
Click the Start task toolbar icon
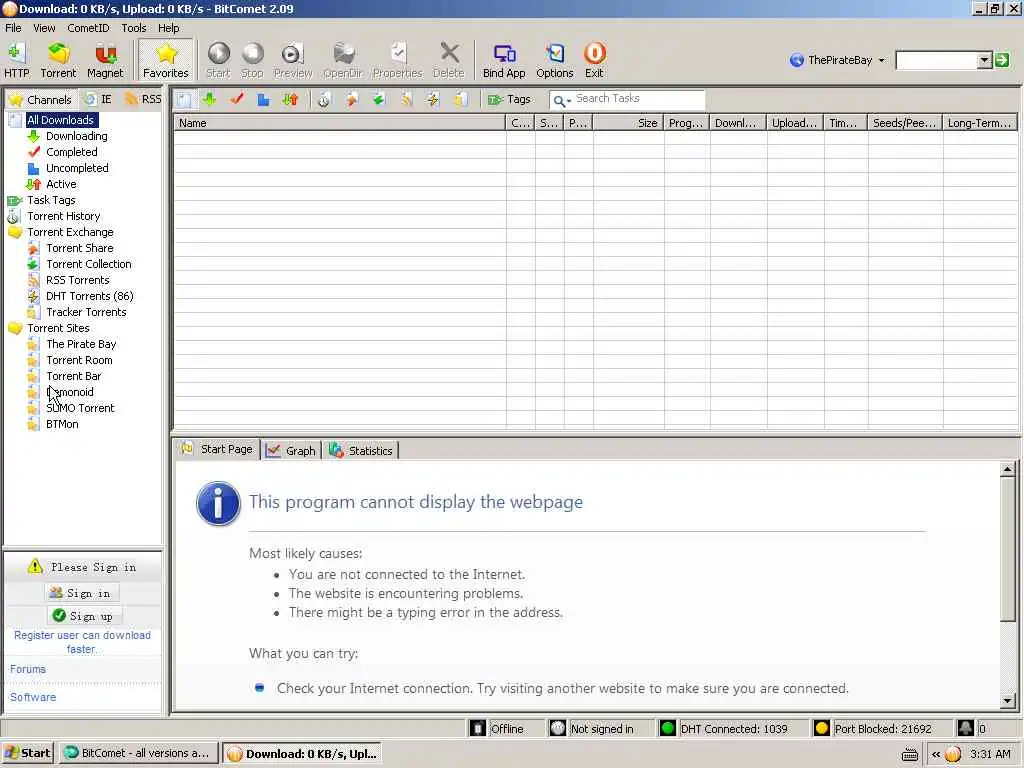coord(218,60)
